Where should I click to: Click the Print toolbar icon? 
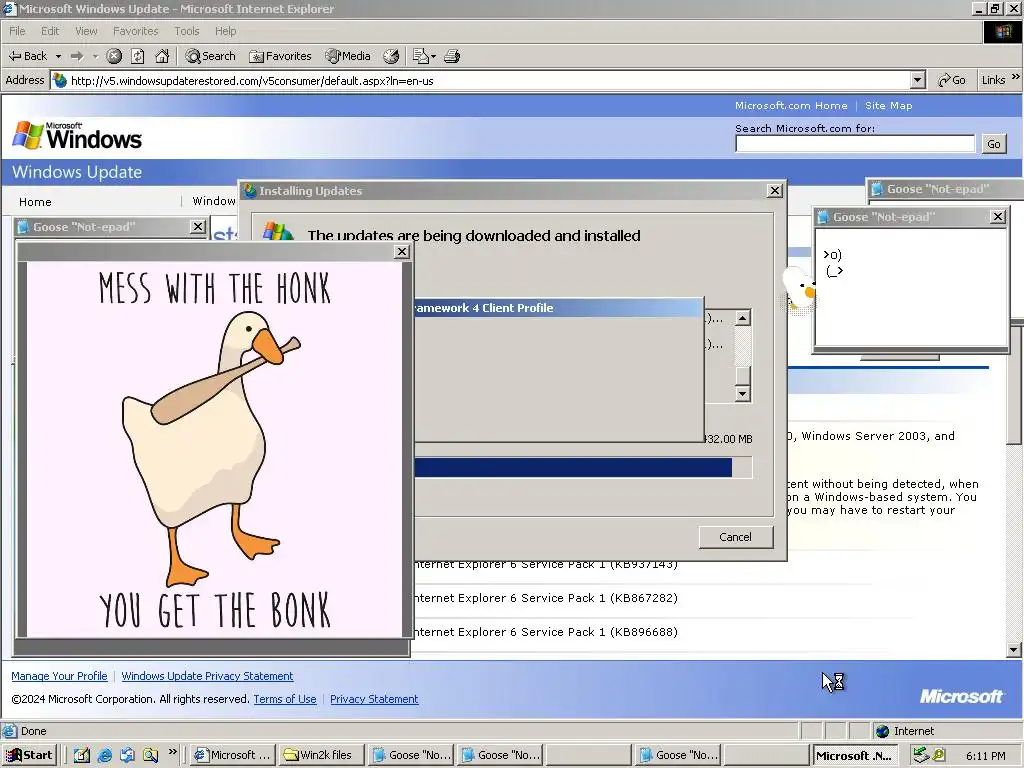coord(452,56)
